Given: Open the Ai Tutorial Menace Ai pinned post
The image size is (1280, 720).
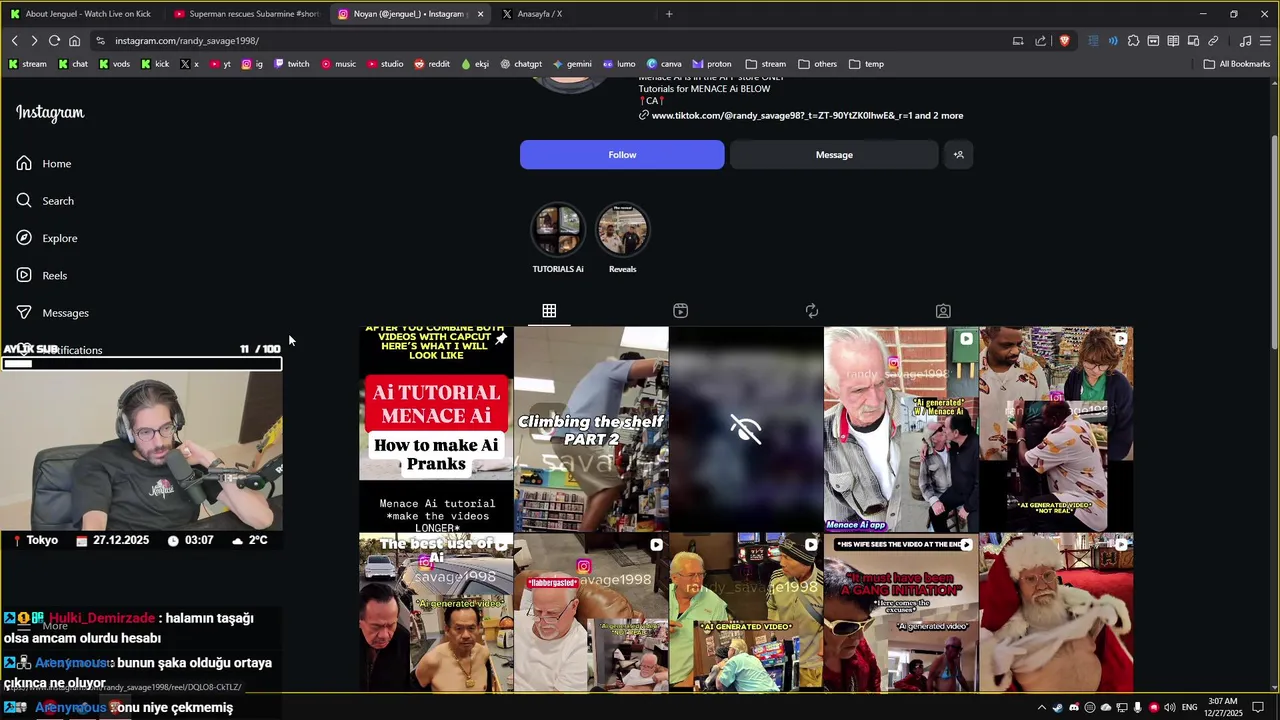Looking at the screenshot, I should coord(436,429).
